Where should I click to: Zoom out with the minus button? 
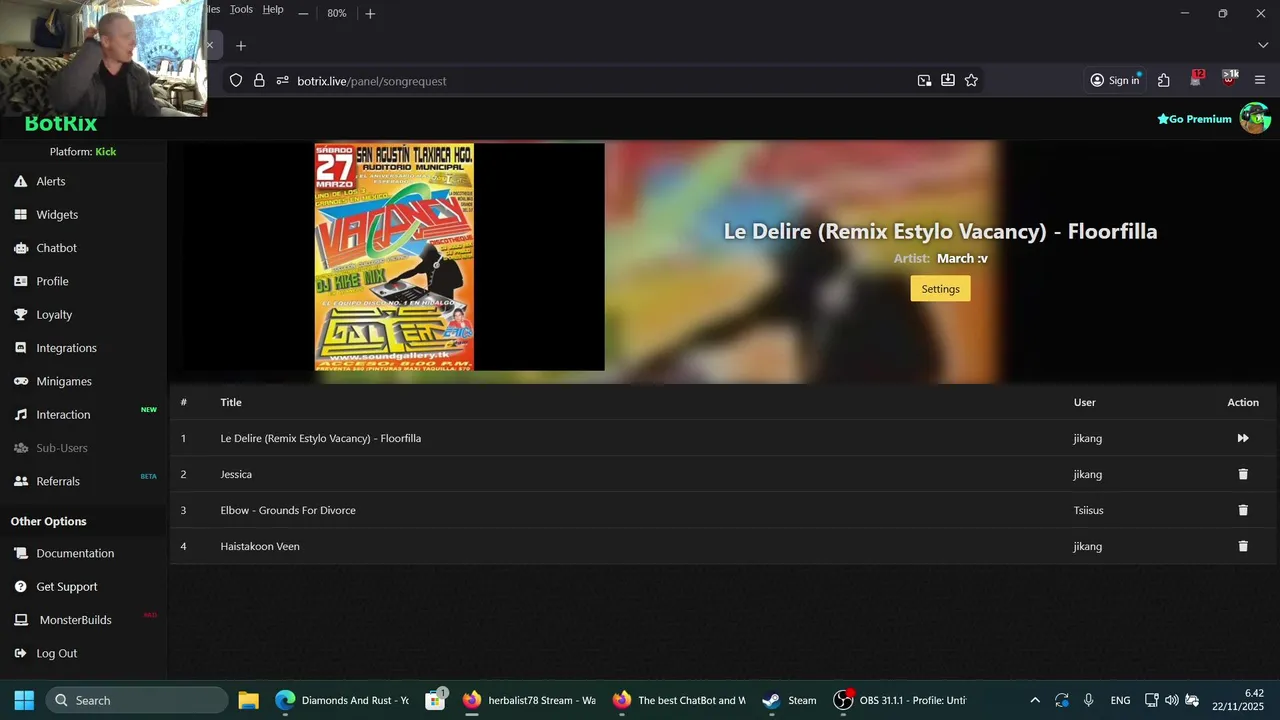(303, 13)
